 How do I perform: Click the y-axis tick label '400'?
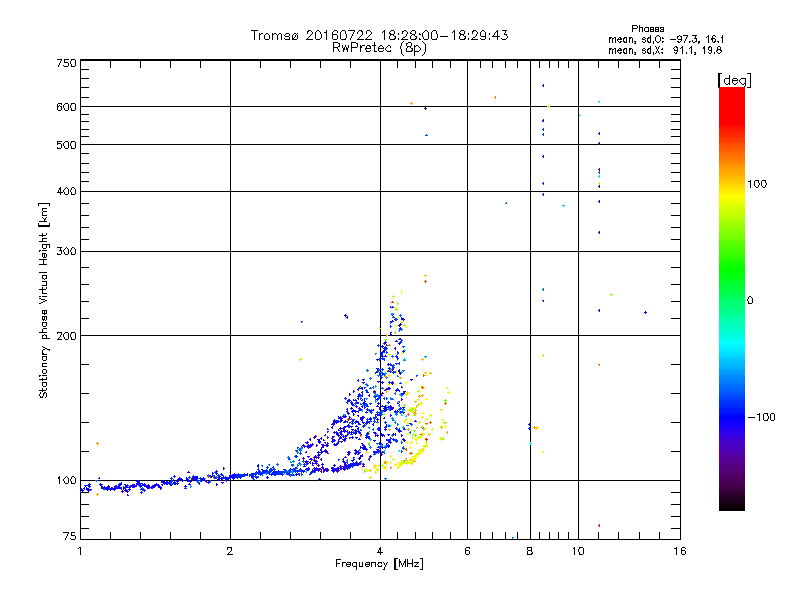66,191
